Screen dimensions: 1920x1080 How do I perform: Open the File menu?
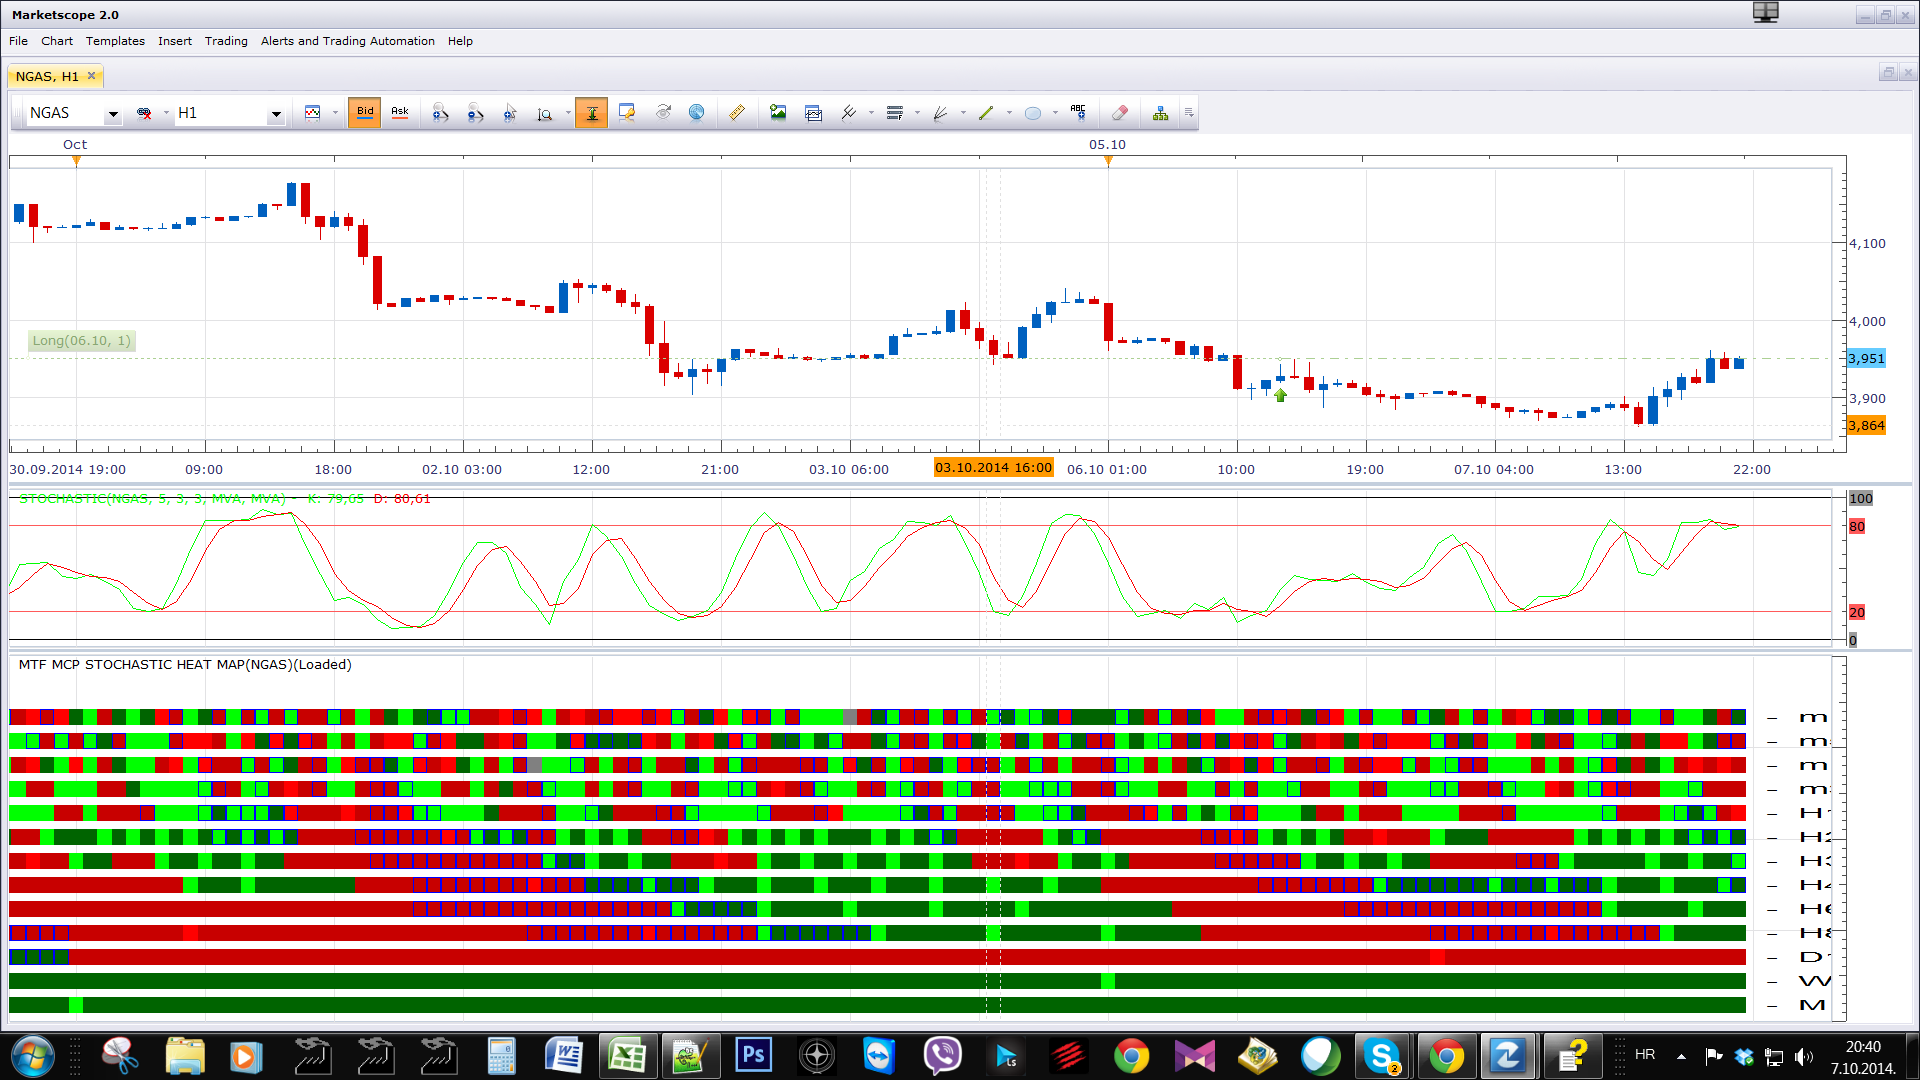(18, 41)
